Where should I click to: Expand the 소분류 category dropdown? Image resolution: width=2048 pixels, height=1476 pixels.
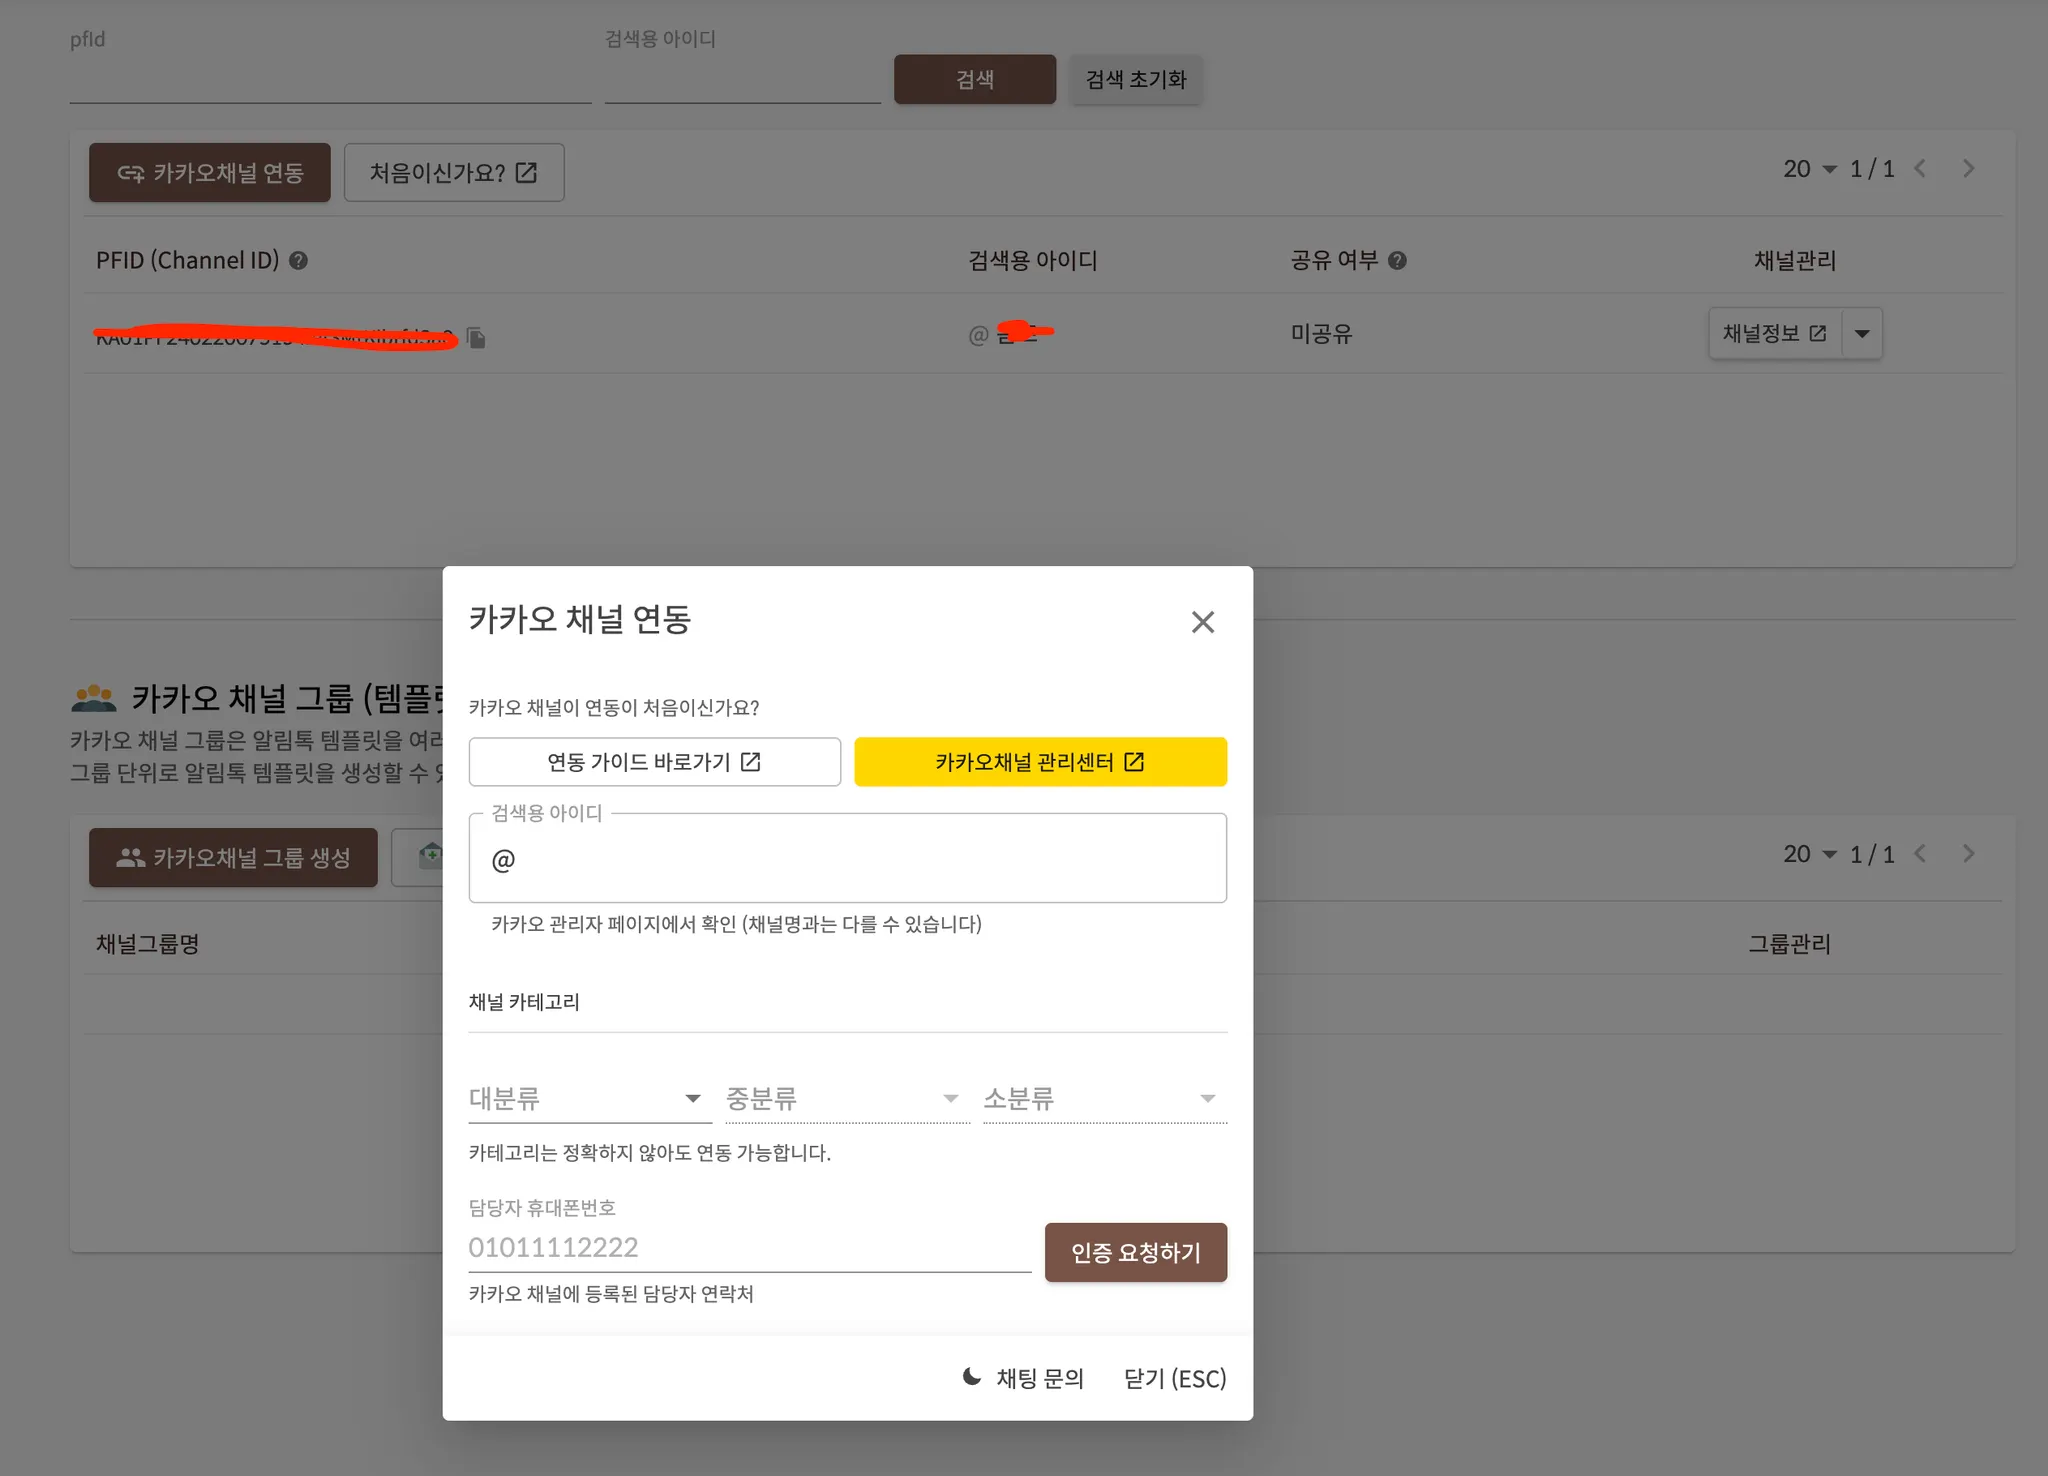pos(1104,1098)
